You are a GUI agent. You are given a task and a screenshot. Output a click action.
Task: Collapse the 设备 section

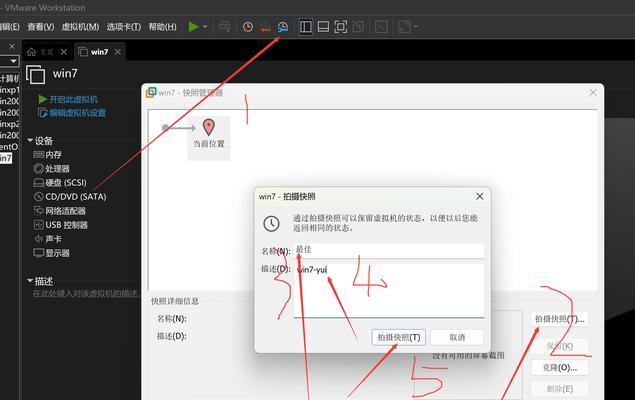pyautogui.click(x=30, y=140)
